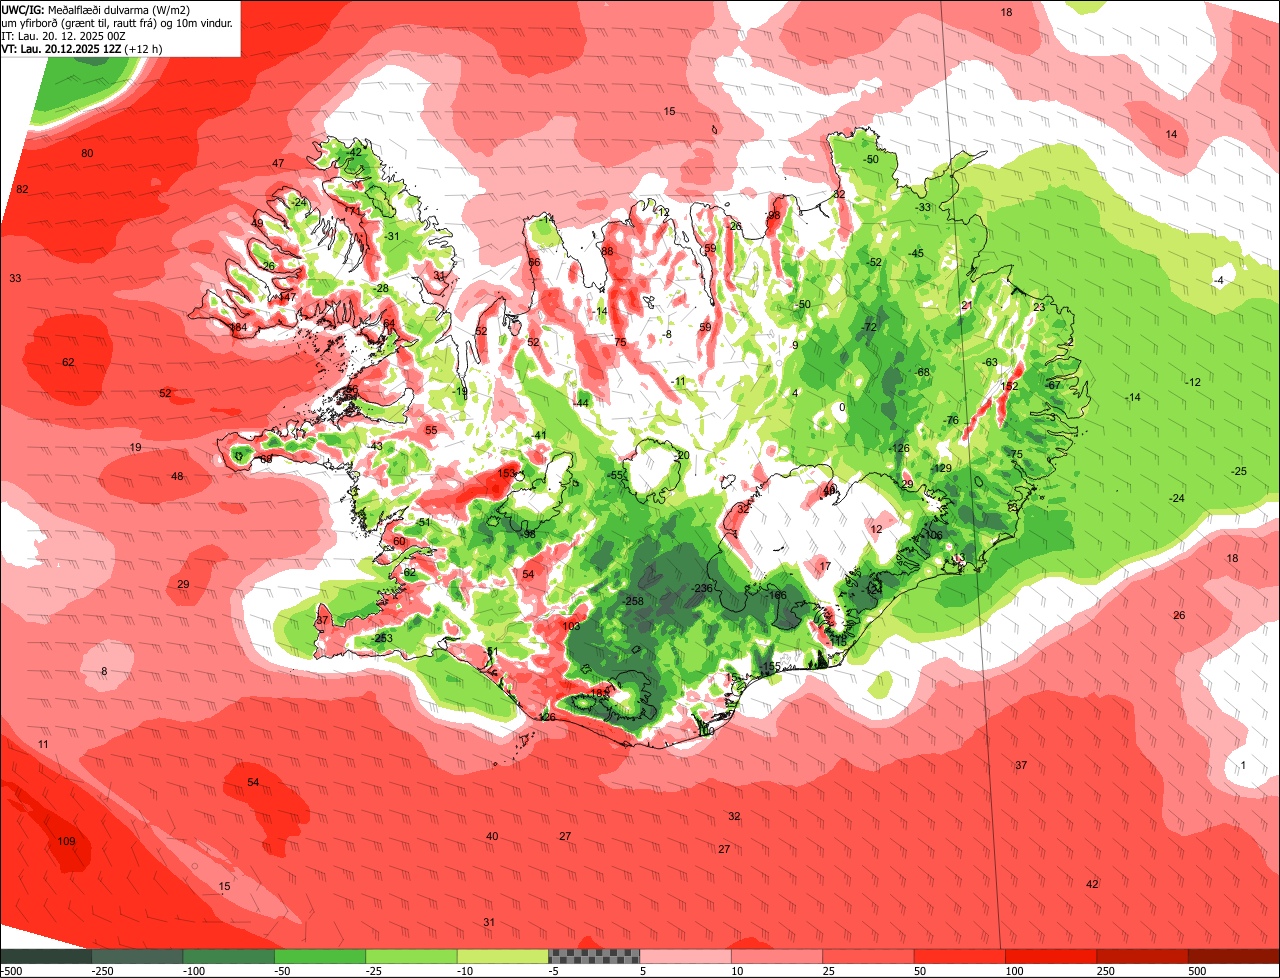This screenshot has height=978, width=1280.
Task: Click the '100' legend tick label
Action: [1015, 971]
